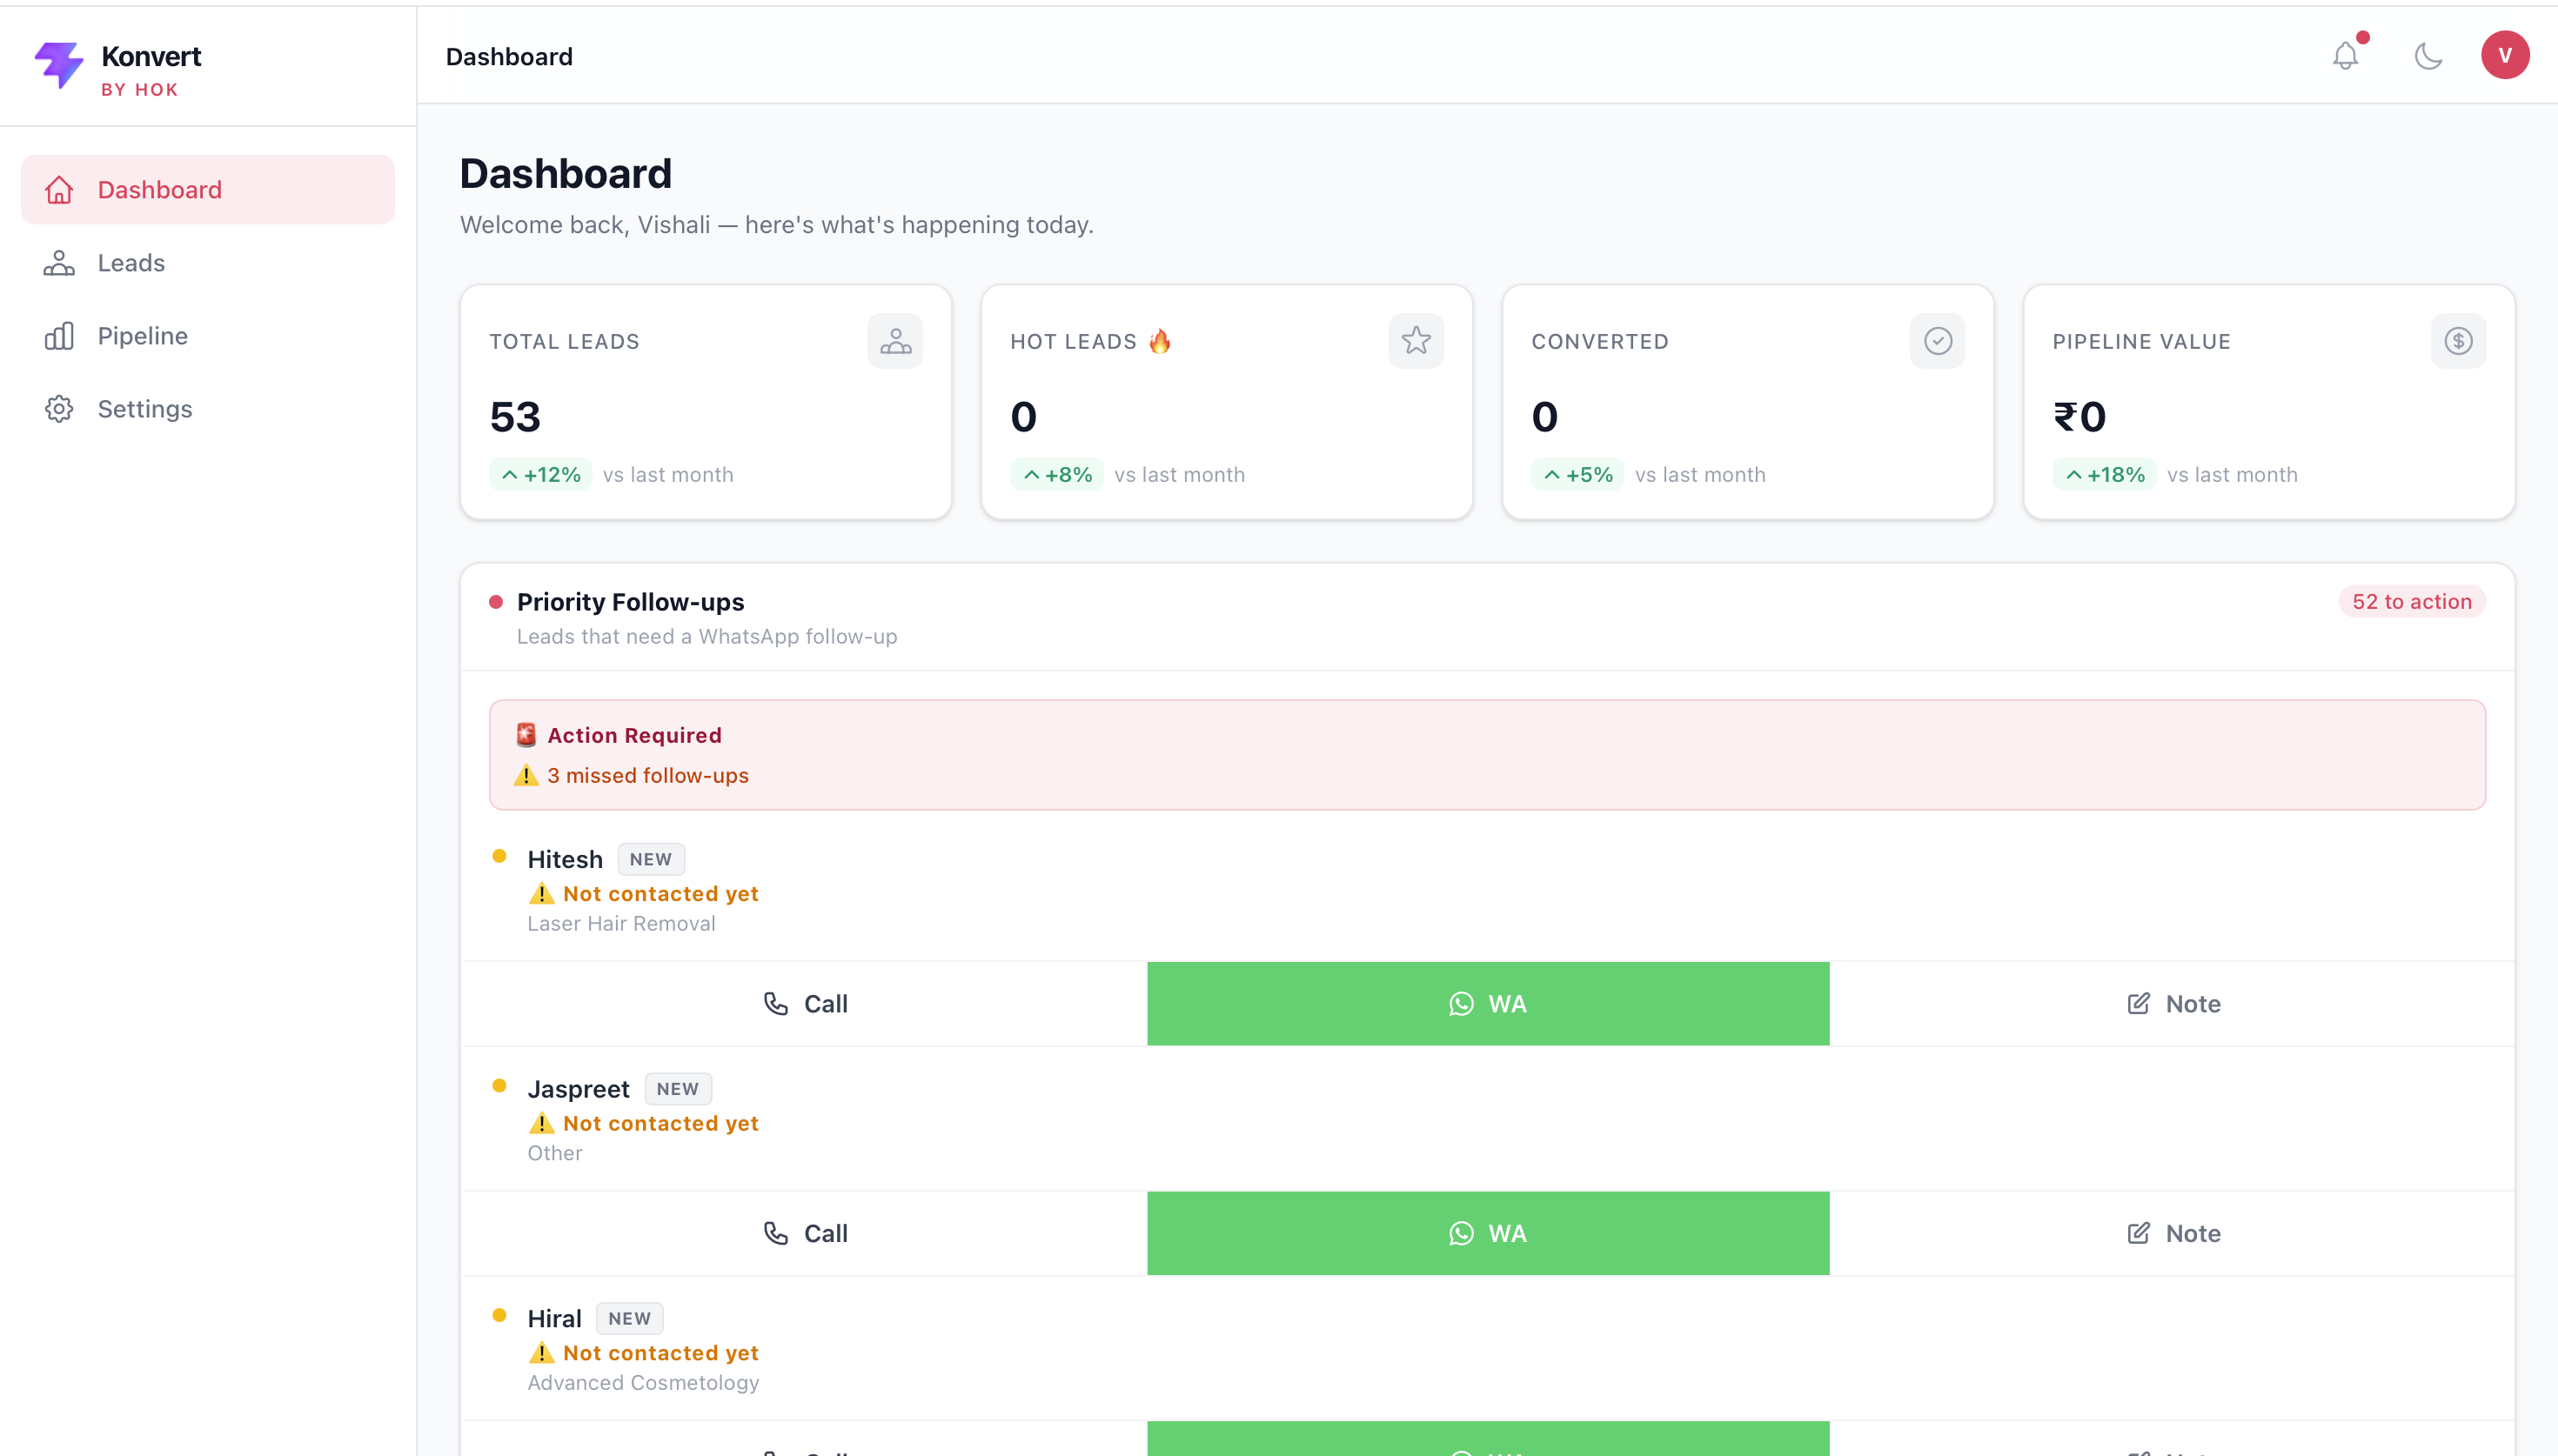The height and width of the screenshot is (1456, 2558).
Task: Open the 3 missed follow-ups alert
Action: 647,776
